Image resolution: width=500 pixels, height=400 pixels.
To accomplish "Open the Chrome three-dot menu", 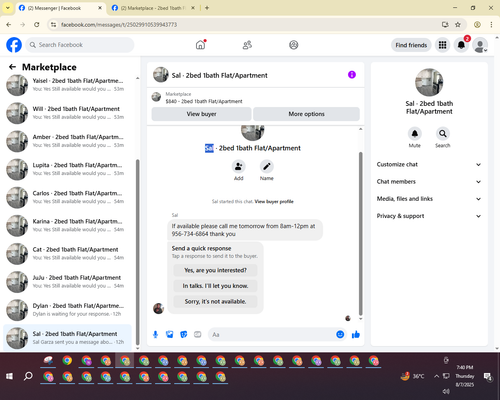I will click(491, 24).
